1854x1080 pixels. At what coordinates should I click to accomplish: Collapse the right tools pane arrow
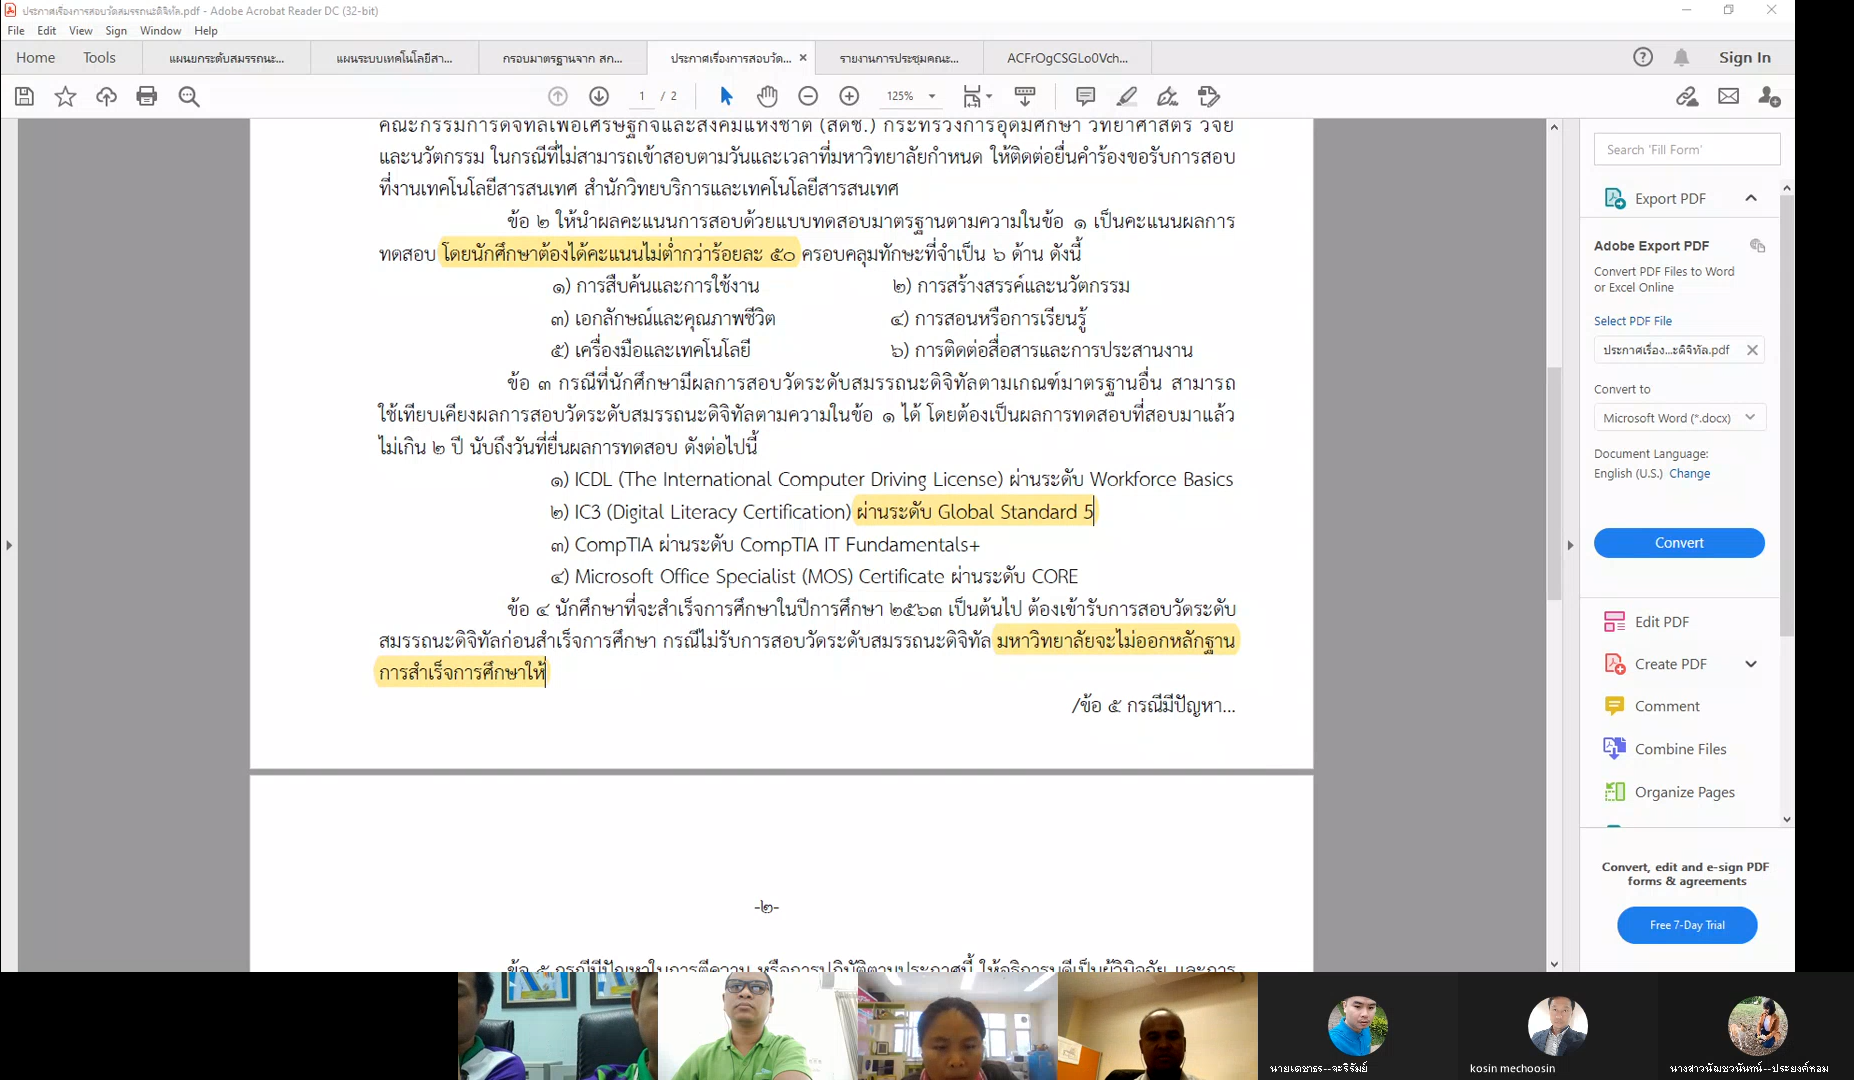click(1570, 545)
